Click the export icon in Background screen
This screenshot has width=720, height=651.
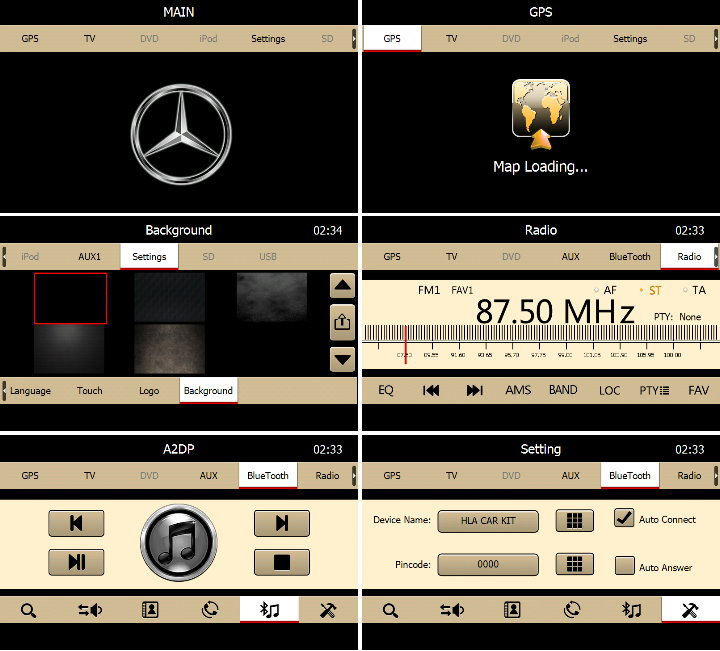coord(342,322)
